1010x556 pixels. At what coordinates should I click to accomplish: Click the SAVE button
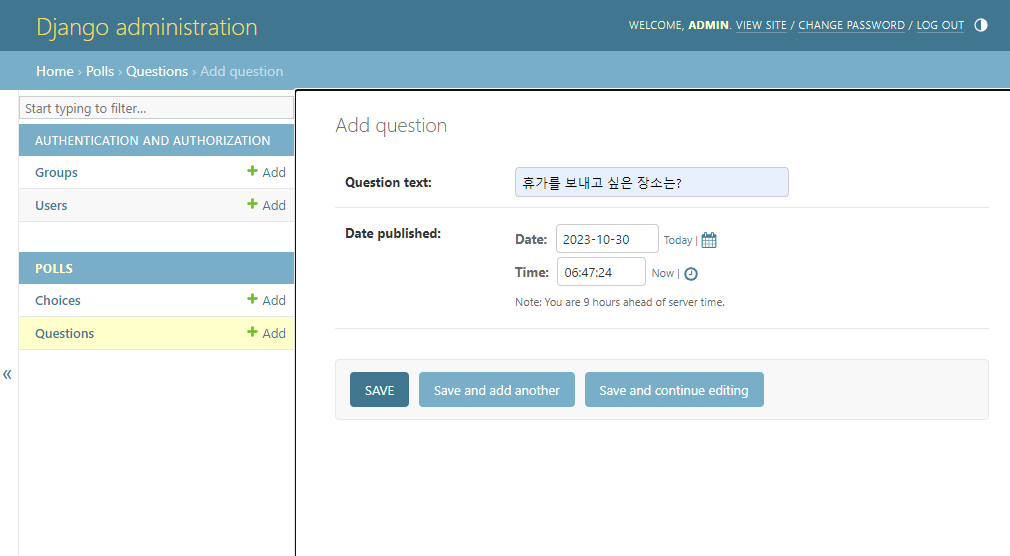(x=379, y=390)
